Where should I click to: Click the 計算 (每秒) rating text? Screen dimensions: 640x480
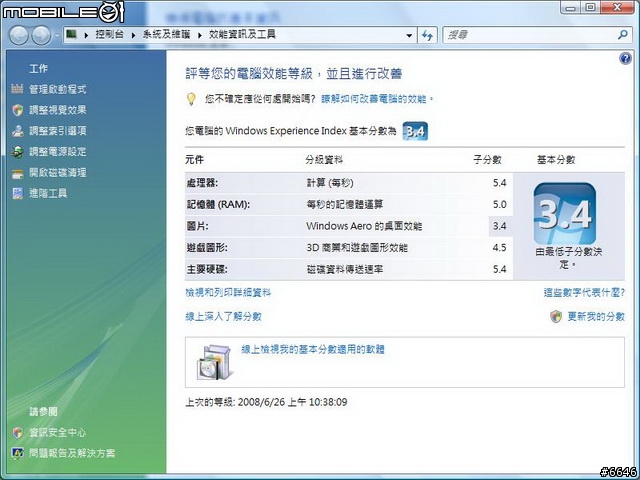point(330,183)
